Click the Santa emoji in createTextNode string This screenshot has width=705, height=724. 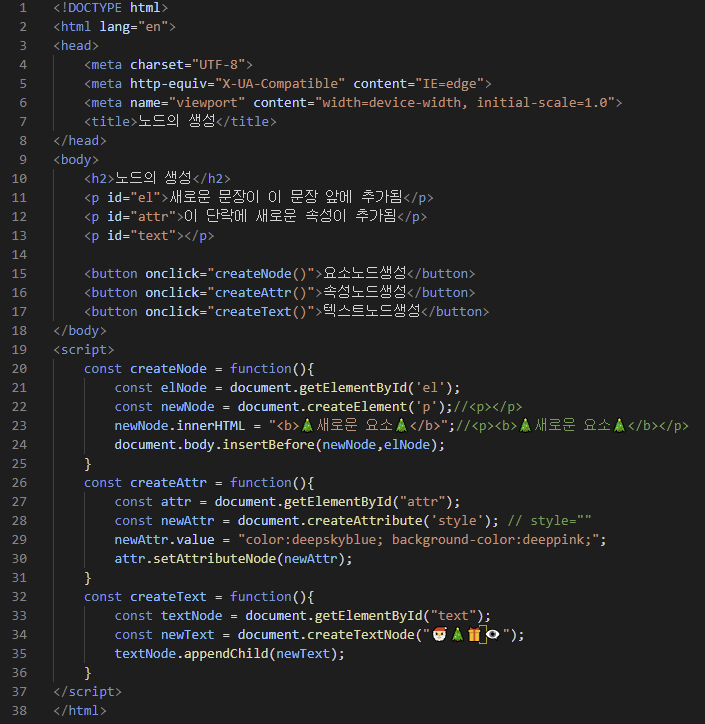tap(440, 634)
